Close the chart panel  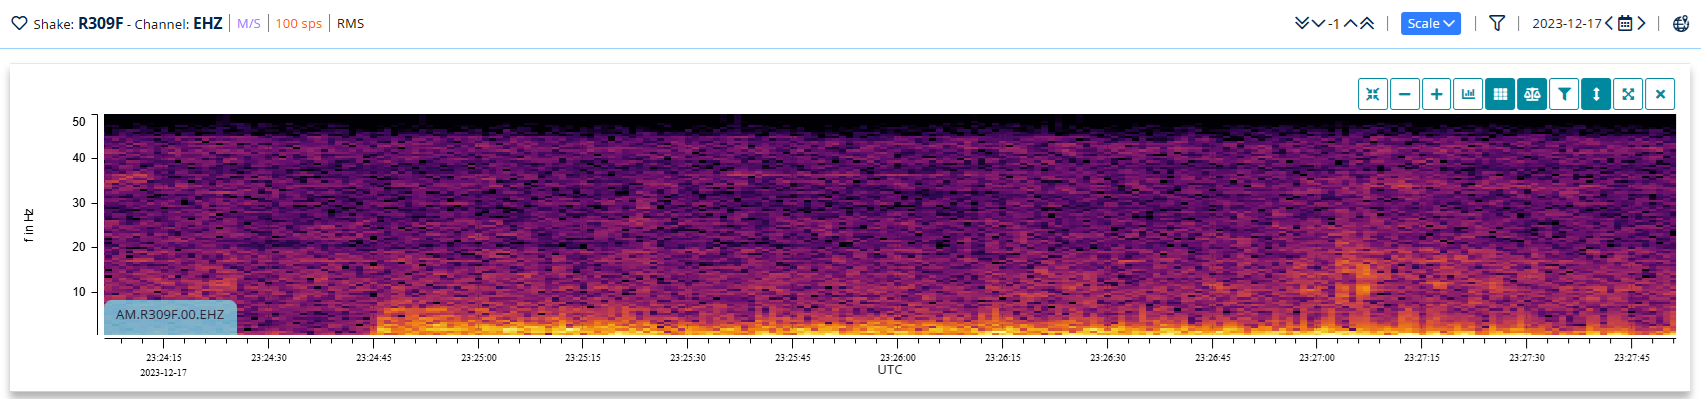click(1660, 94)
